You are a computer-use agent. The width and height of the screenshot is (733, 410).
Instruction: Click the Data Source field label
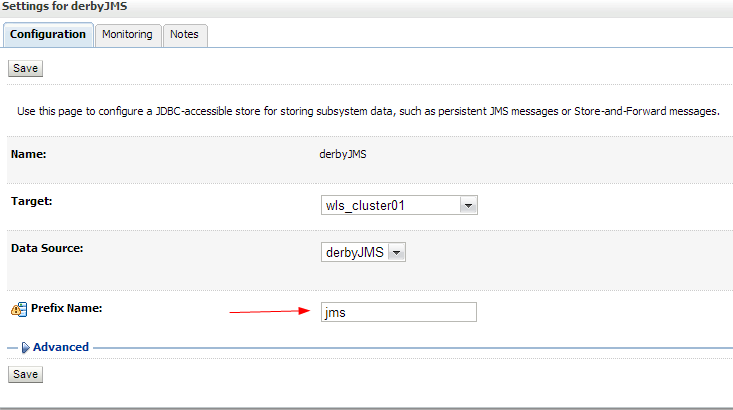(x=47, y=248)
